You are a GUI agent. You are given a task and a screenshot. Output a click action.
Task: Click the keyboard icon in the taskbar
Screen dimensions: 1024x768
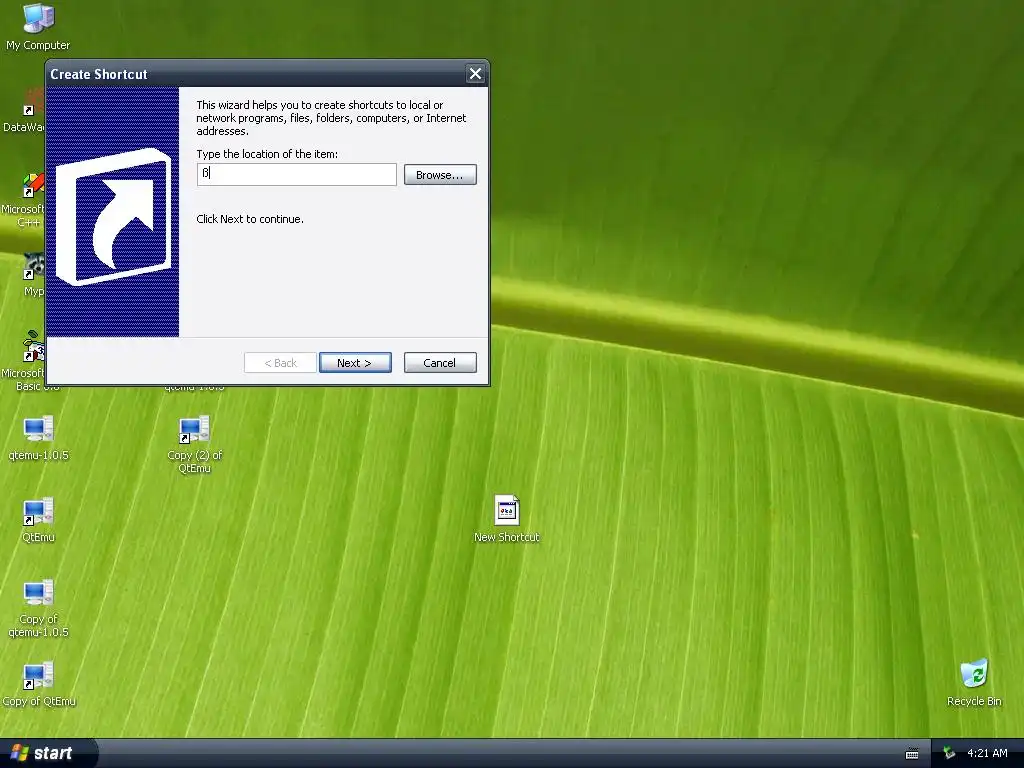[912, 754]
